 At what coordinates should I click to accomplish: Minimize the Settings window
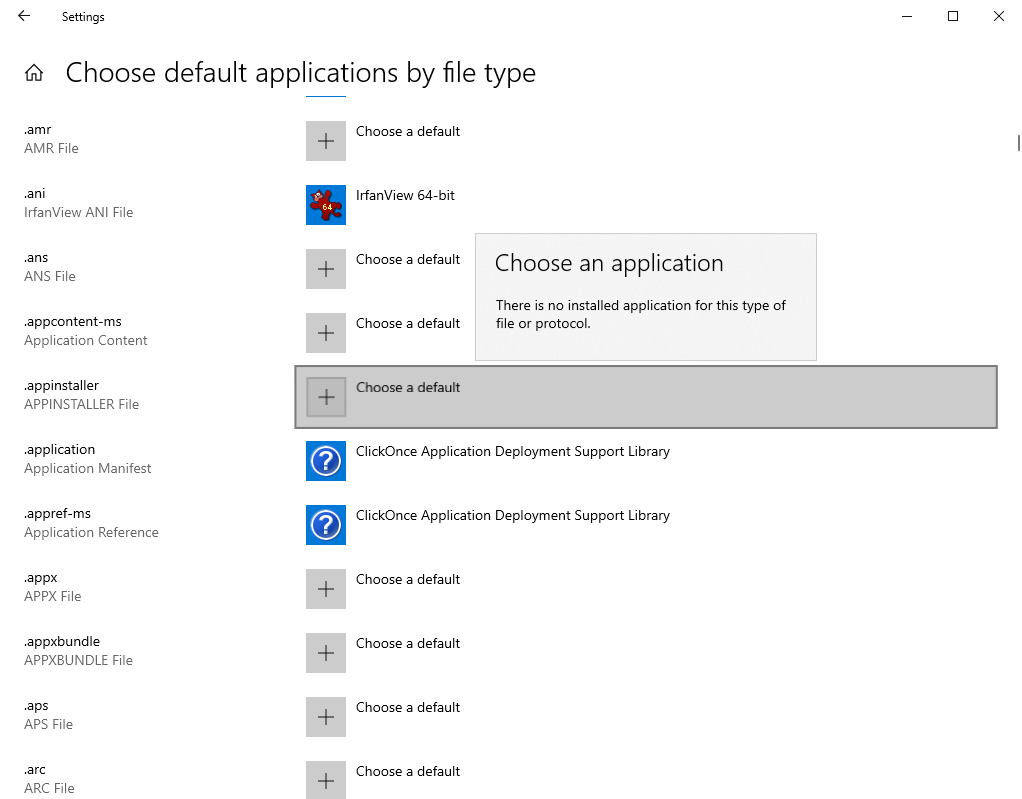907,16
